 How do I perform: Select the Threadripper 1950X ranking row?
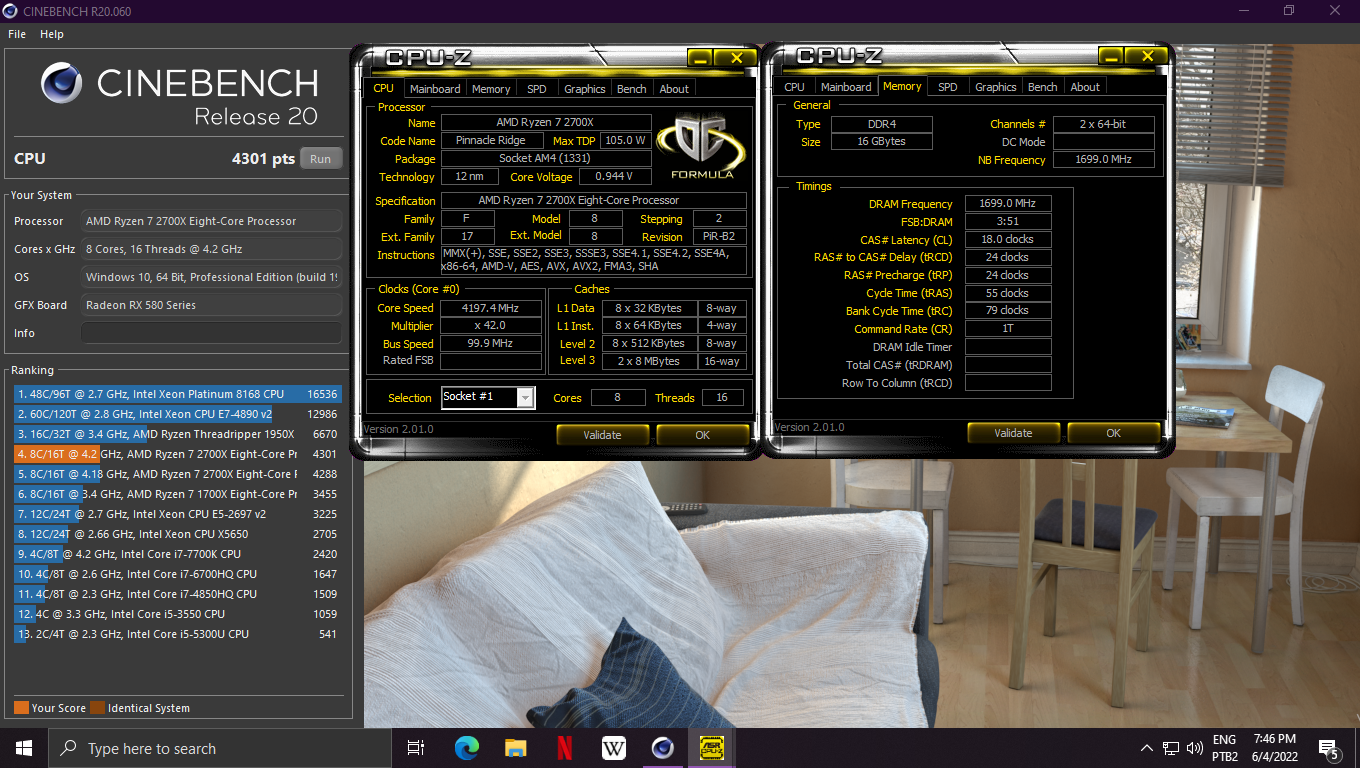[177, 434]
